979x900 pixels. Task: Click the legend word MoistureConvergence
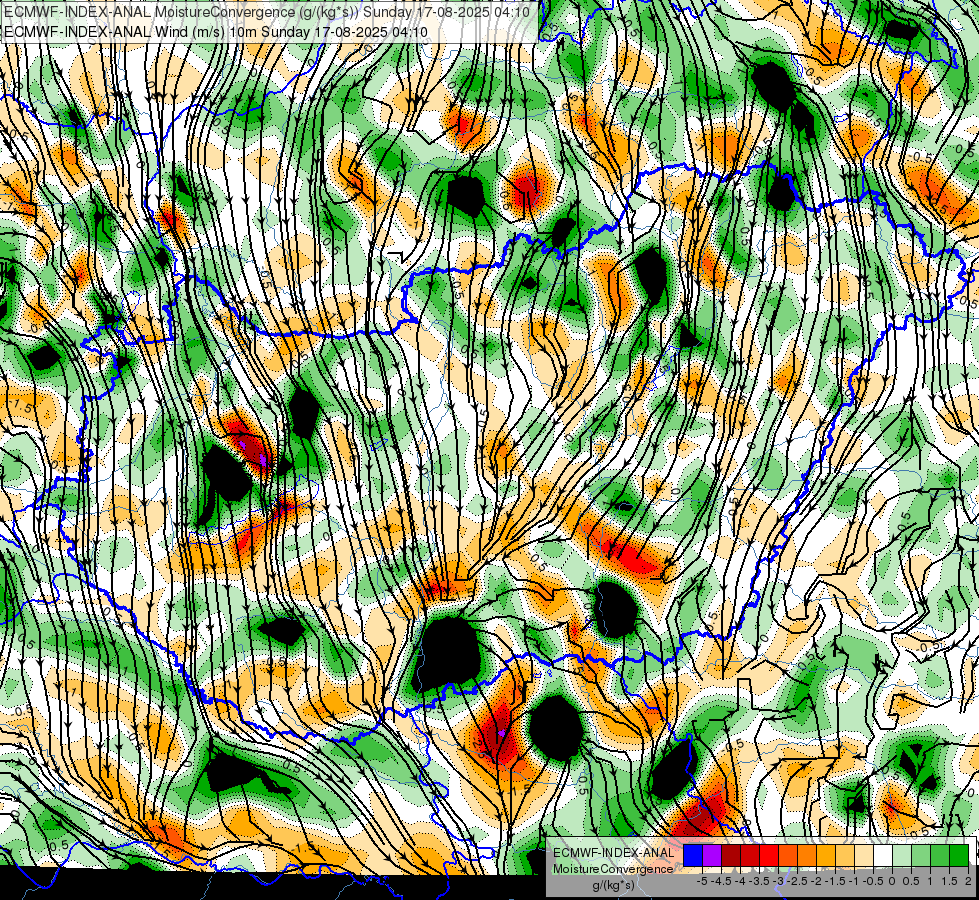(614, 869)
